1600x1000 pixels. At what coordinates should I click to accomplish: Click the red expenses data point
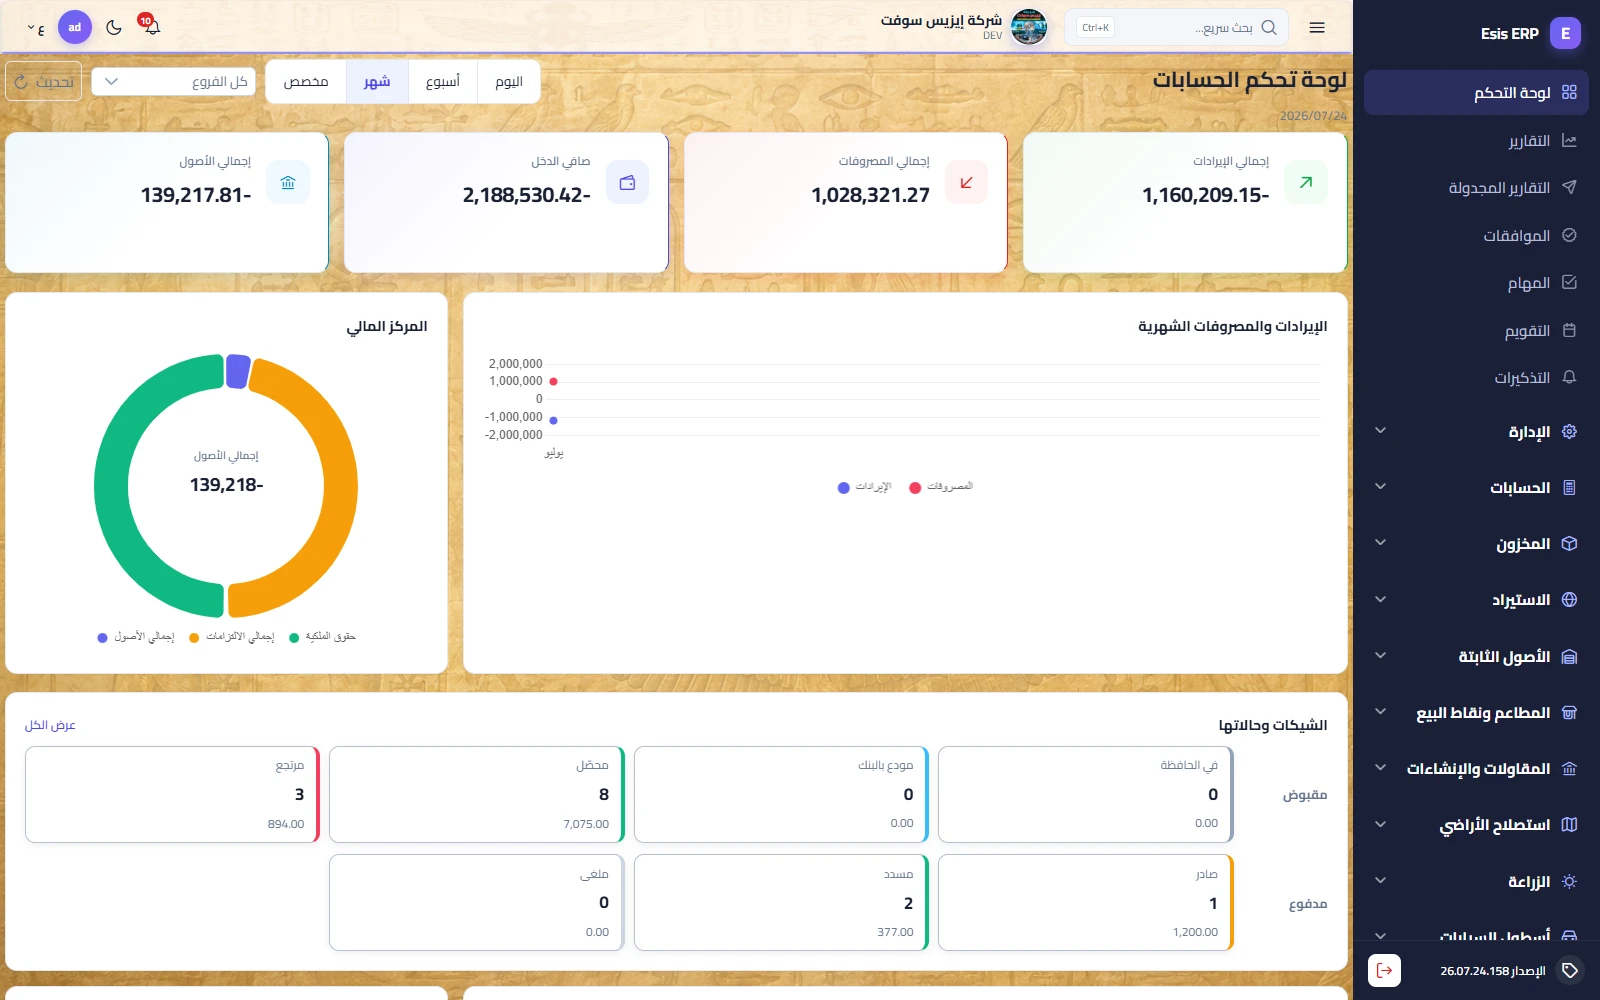click(x=553, y=381)
